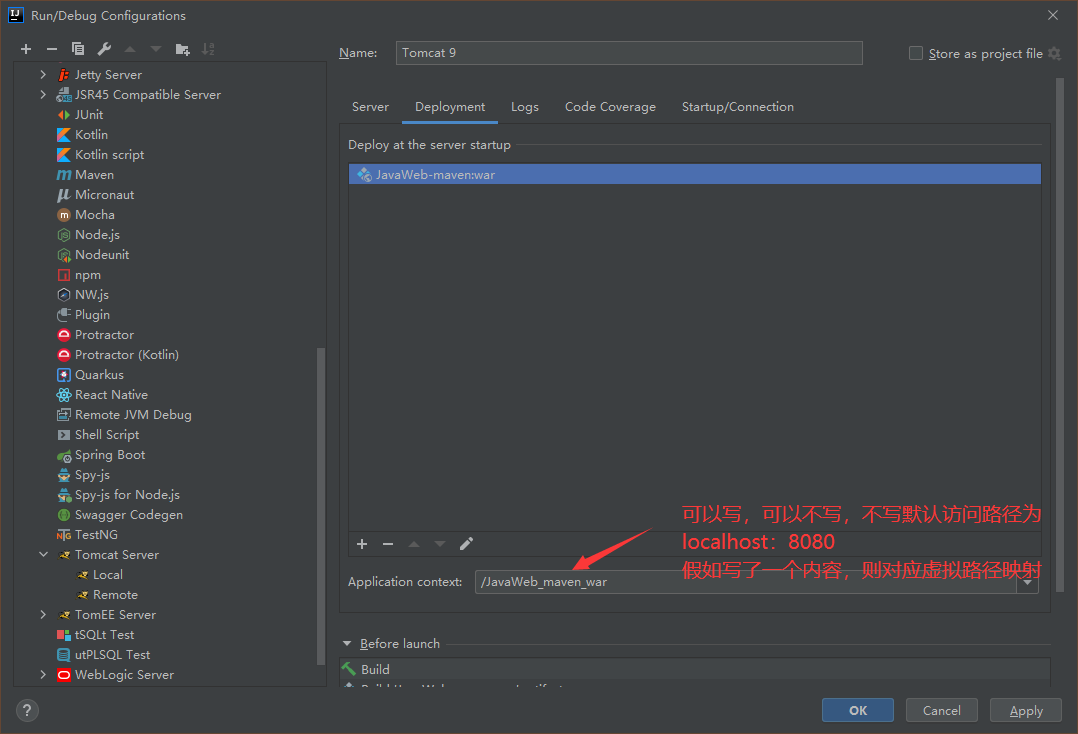Switch to Logs tab
Image resolution: width=1078 pixels, height=734 pixels.
tap(525, 107)
